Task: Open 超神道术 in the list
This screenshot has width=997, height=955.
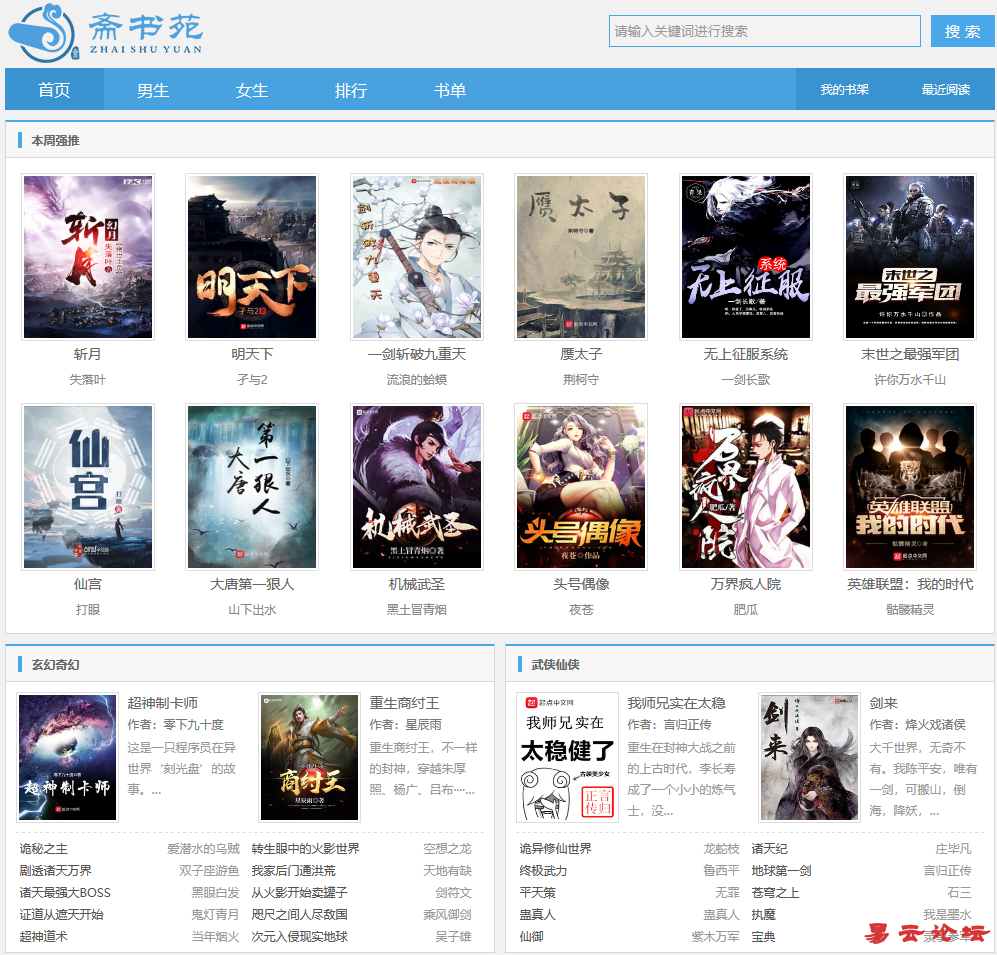Action: coord(43,937)
